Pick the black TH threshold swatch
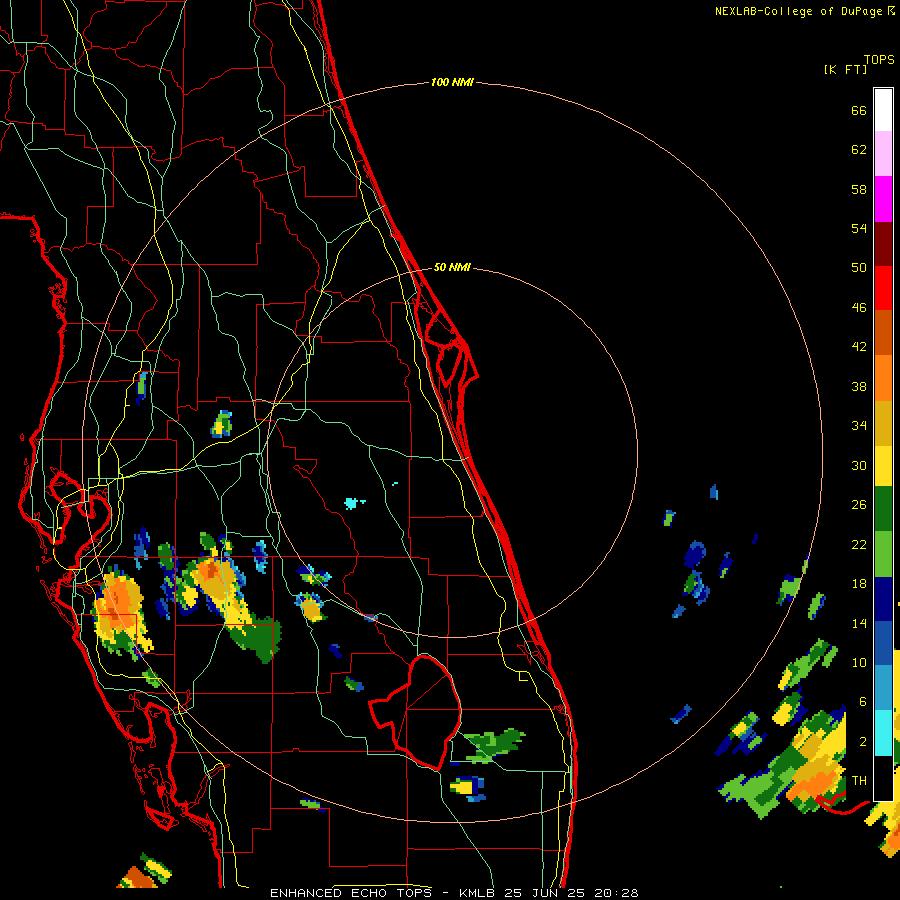Image resolution: width=900 pixels, height=900 pixels. 883,778
